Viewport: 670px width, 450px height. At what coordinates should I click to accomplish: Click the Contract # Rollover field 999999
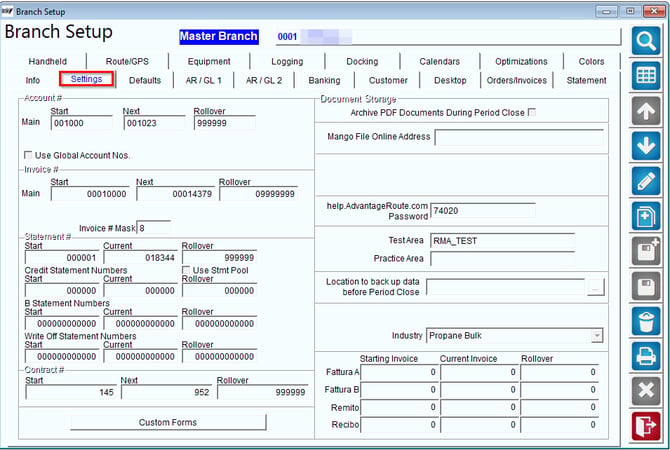point(263,392)
